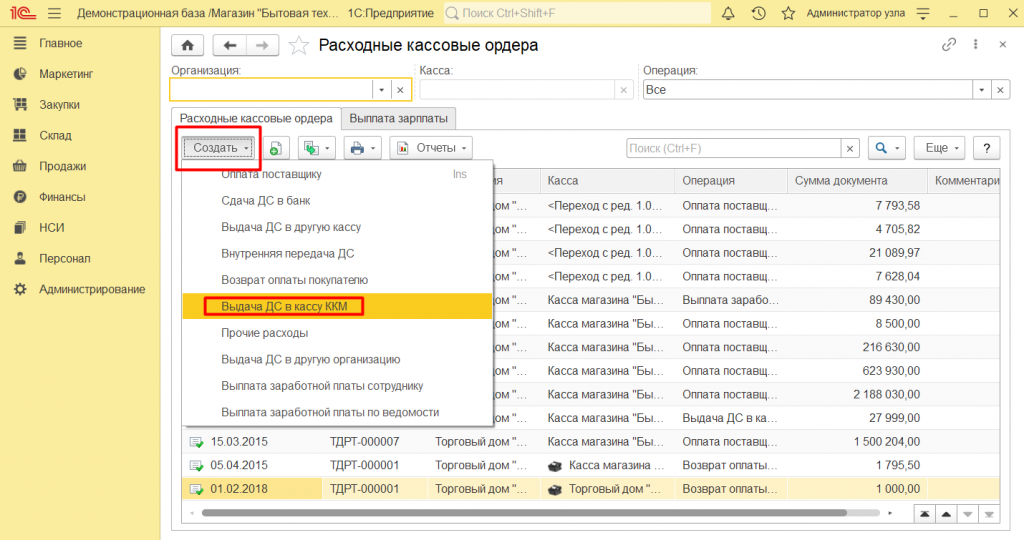Open the hamburger main menu icon
The height and width of the screenshot is (540, 1024).
click(x=53, y=14)
